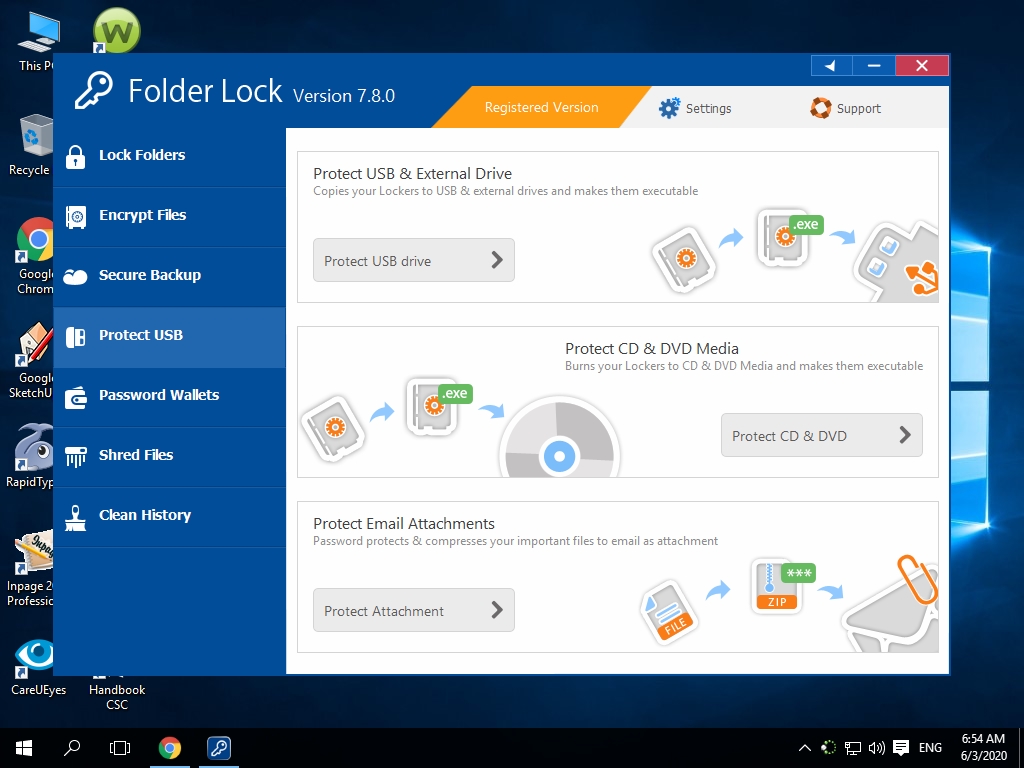Click the Secure Backup cloud icon
The width and height of the screenshot is (1024, 768).
[76, 277]
